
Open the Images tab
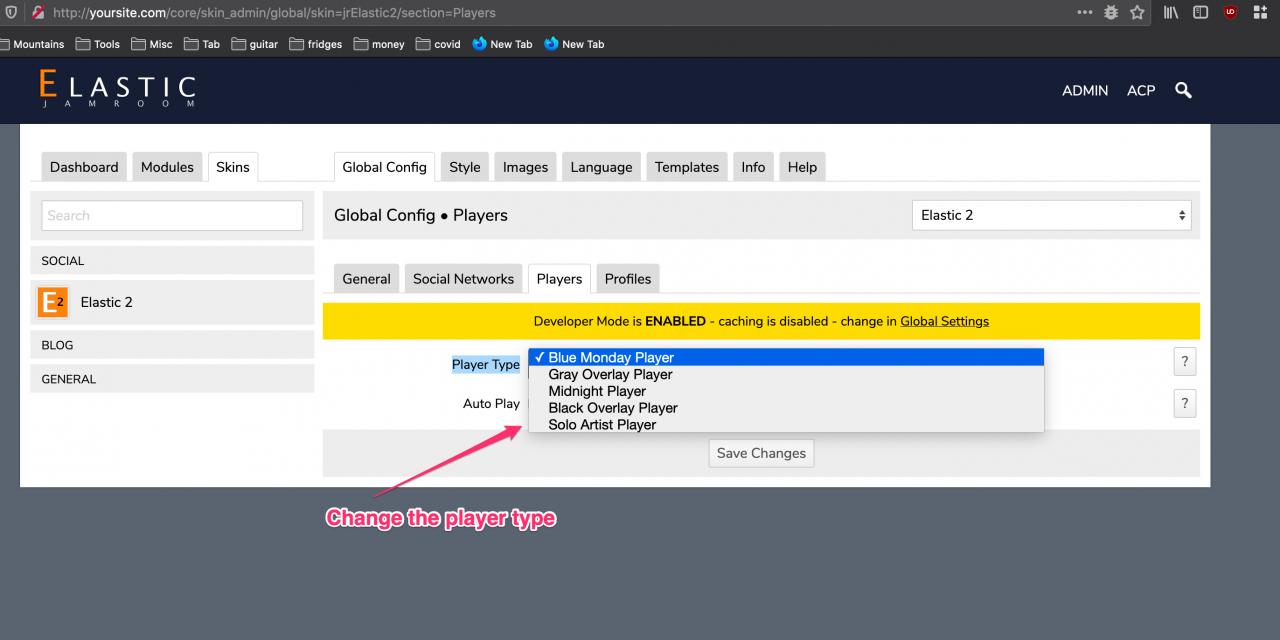[526, 167]
